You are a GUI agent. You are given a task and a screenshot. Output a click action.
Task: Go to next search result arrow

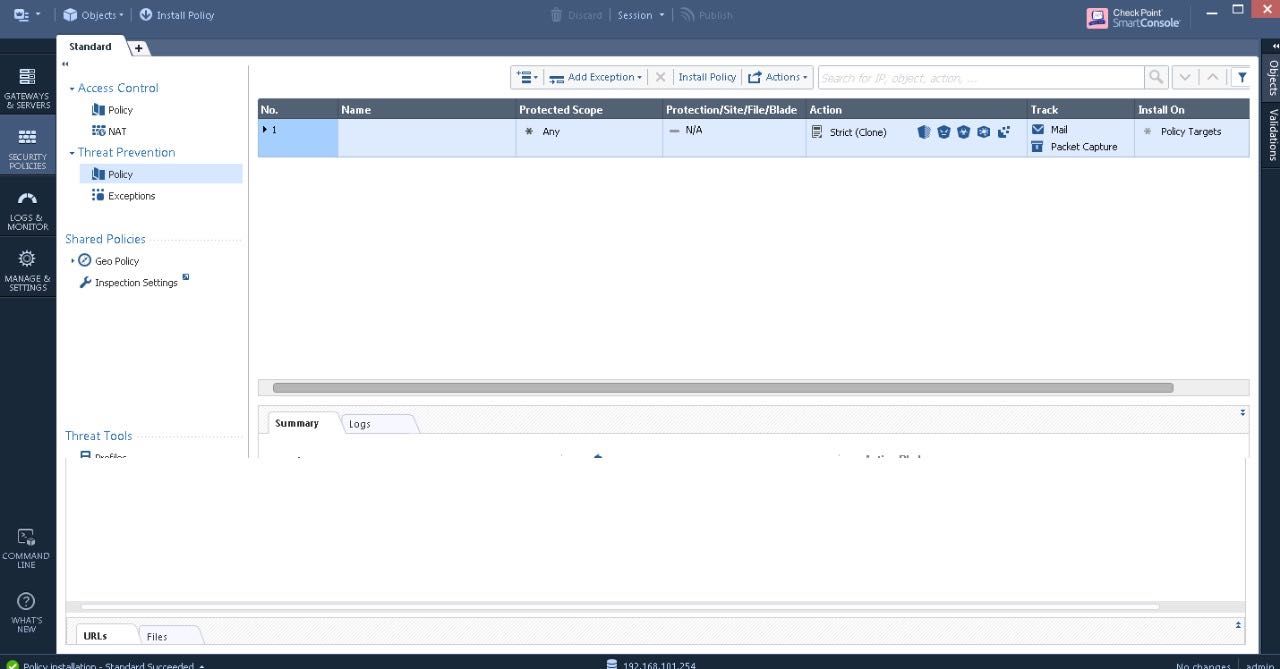click(1185, 77)
